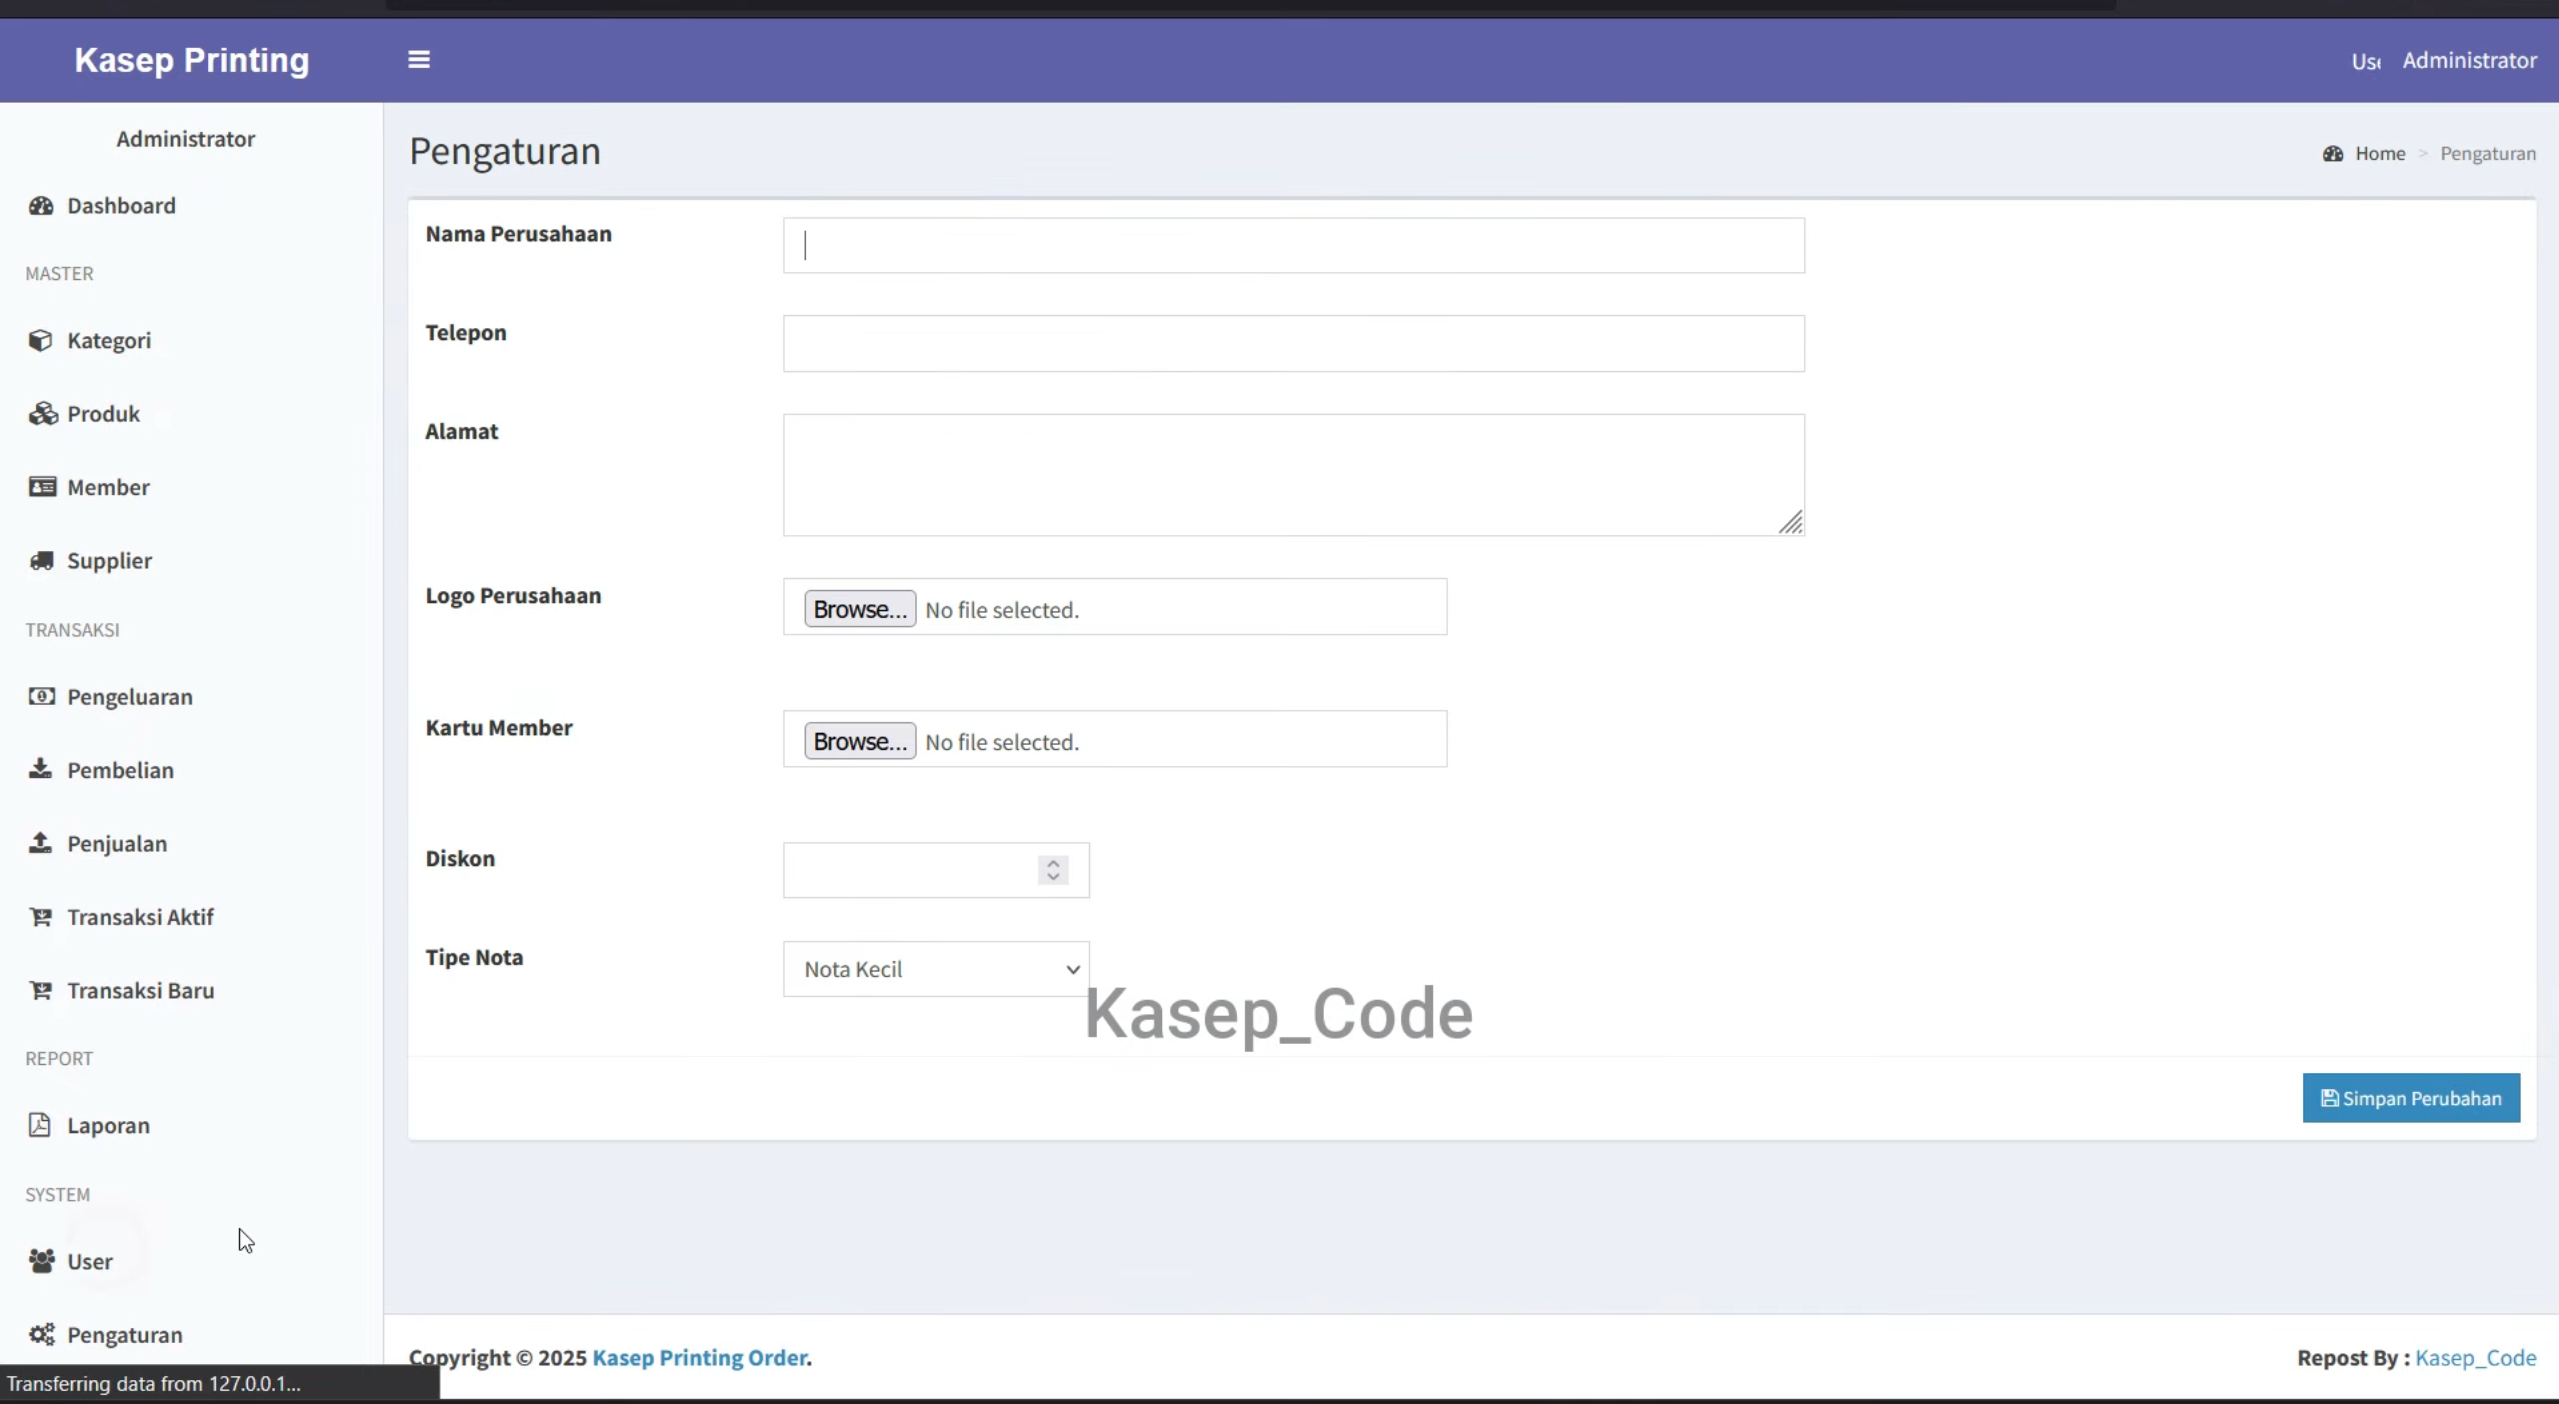Viewport: 2559px width, 1404px height.
Task: Increase the Diskon value with stepper arrow
Action: click(x=1053, y=863)
